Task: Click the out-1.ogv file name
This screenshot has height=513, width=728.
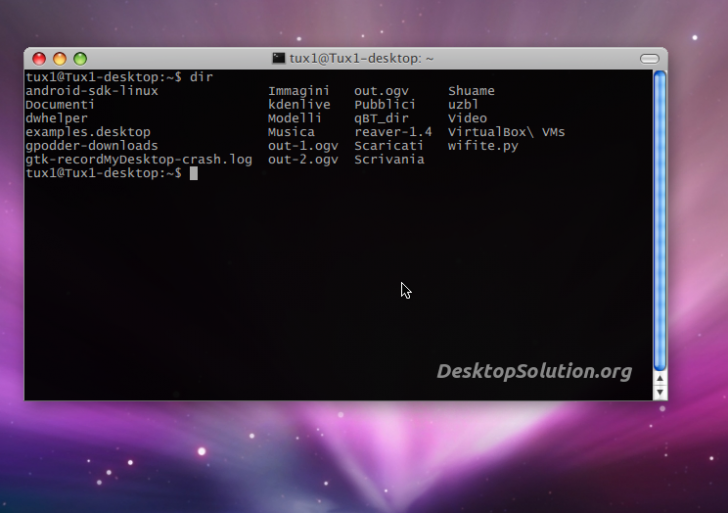Action: [303, 146]
